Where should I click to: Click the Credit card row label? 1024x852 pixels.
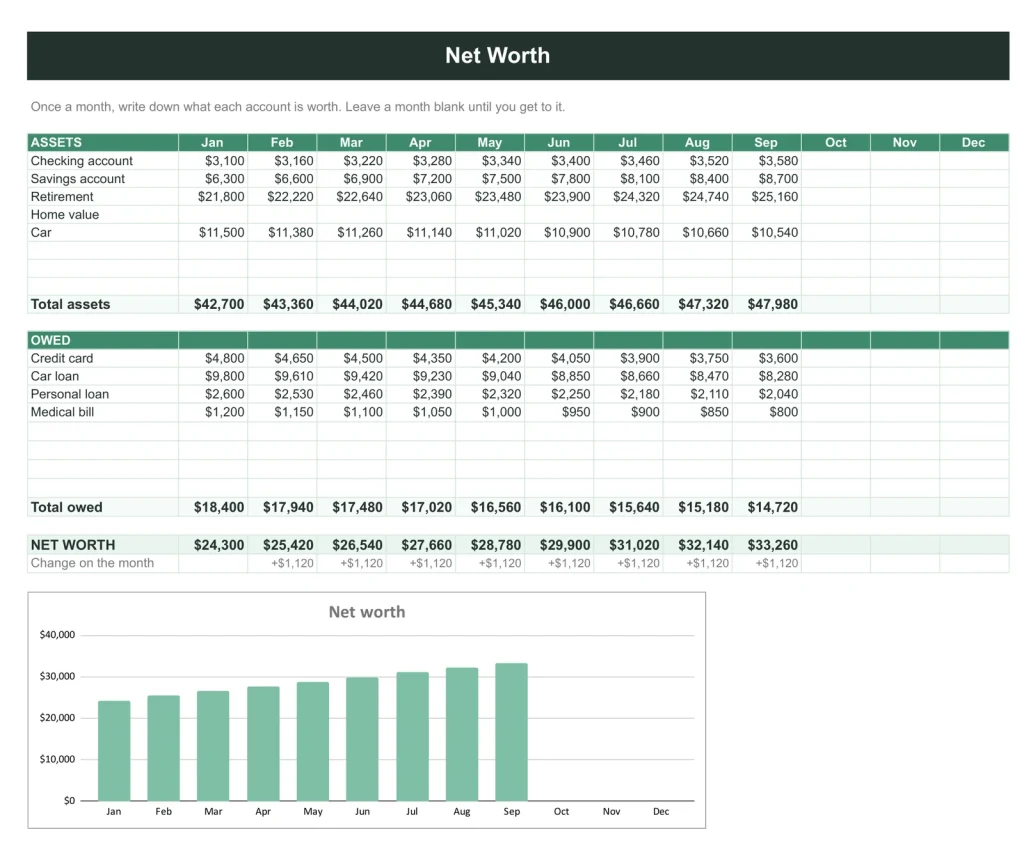click(62, 358)
